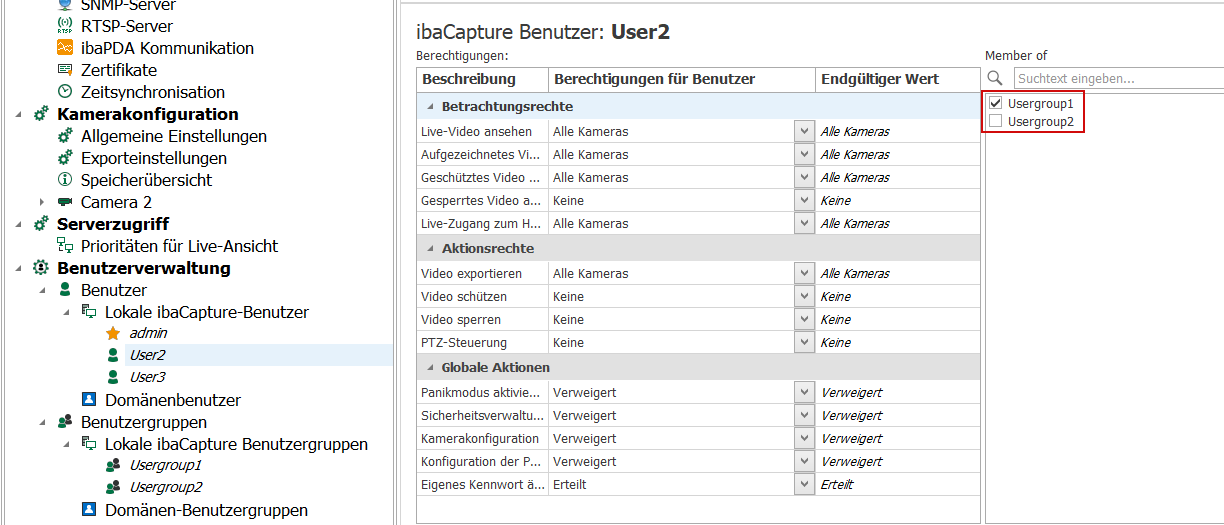Open the Kamerakonfiguration permission dropdown in the table

[x=805, y=438]
